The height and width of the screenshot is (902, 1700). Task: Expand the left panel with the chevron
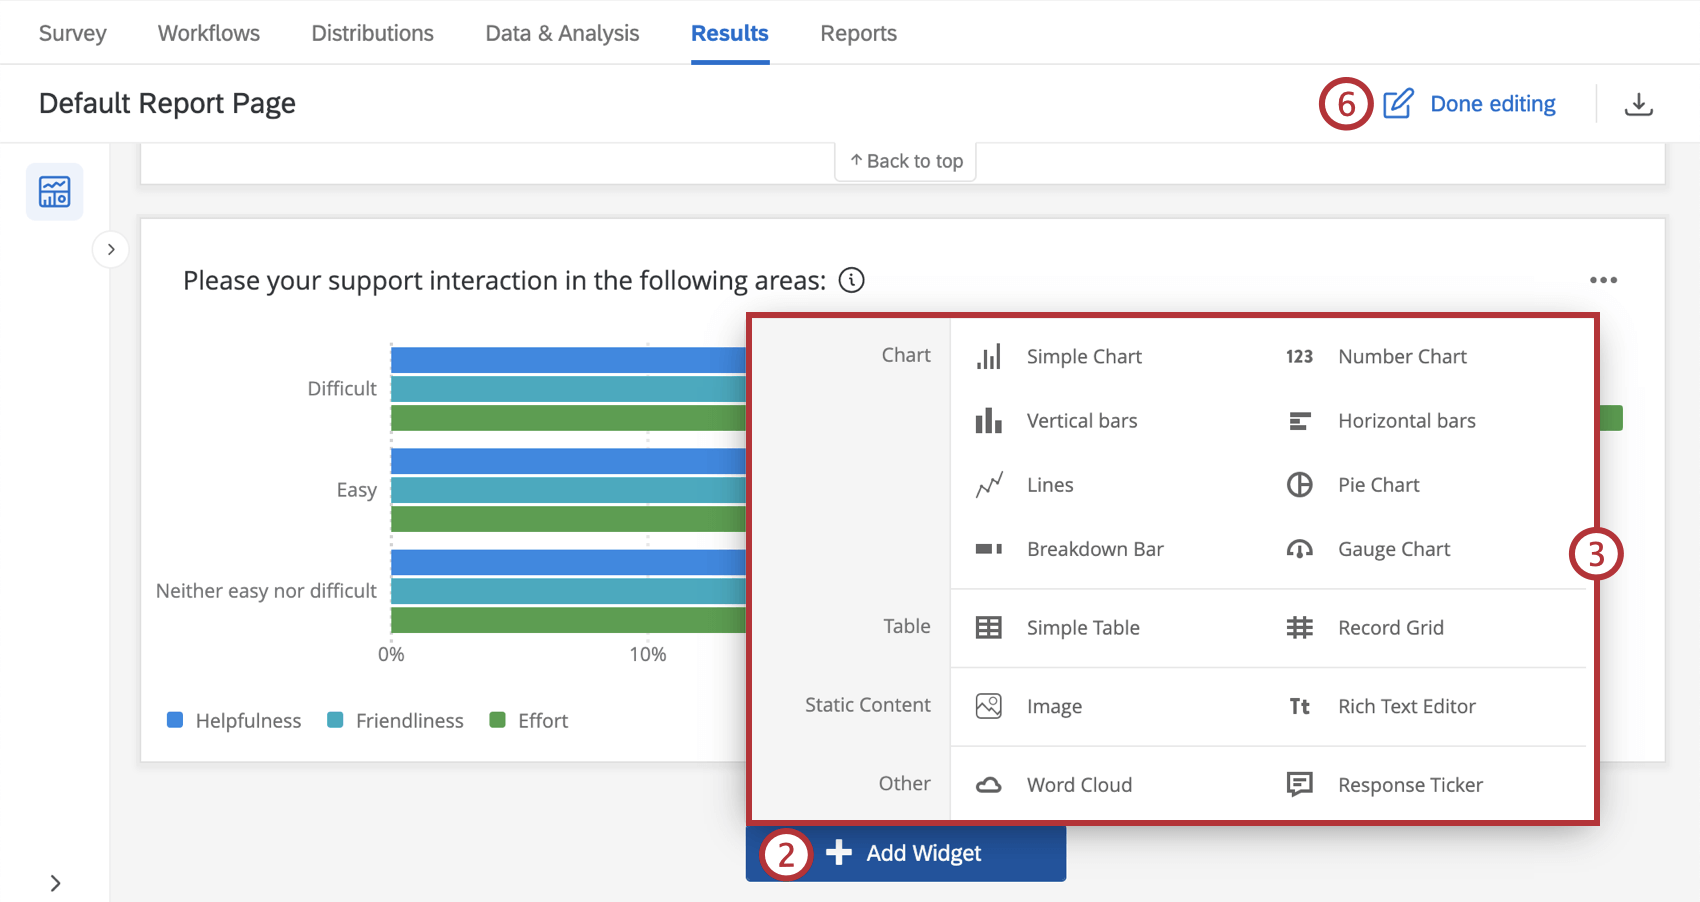click(x=110, y=249)
